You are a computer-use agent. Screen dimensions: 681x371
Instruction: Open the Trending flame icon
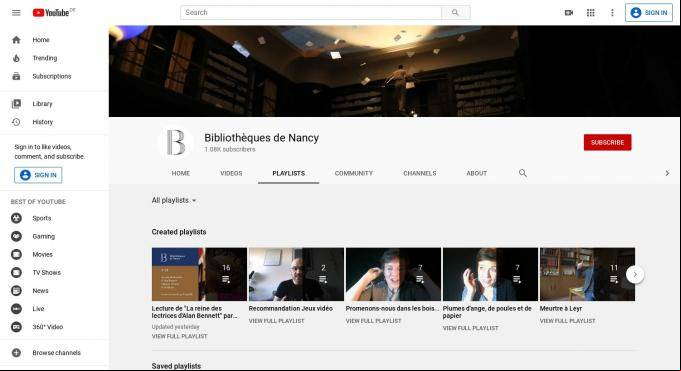16,58
